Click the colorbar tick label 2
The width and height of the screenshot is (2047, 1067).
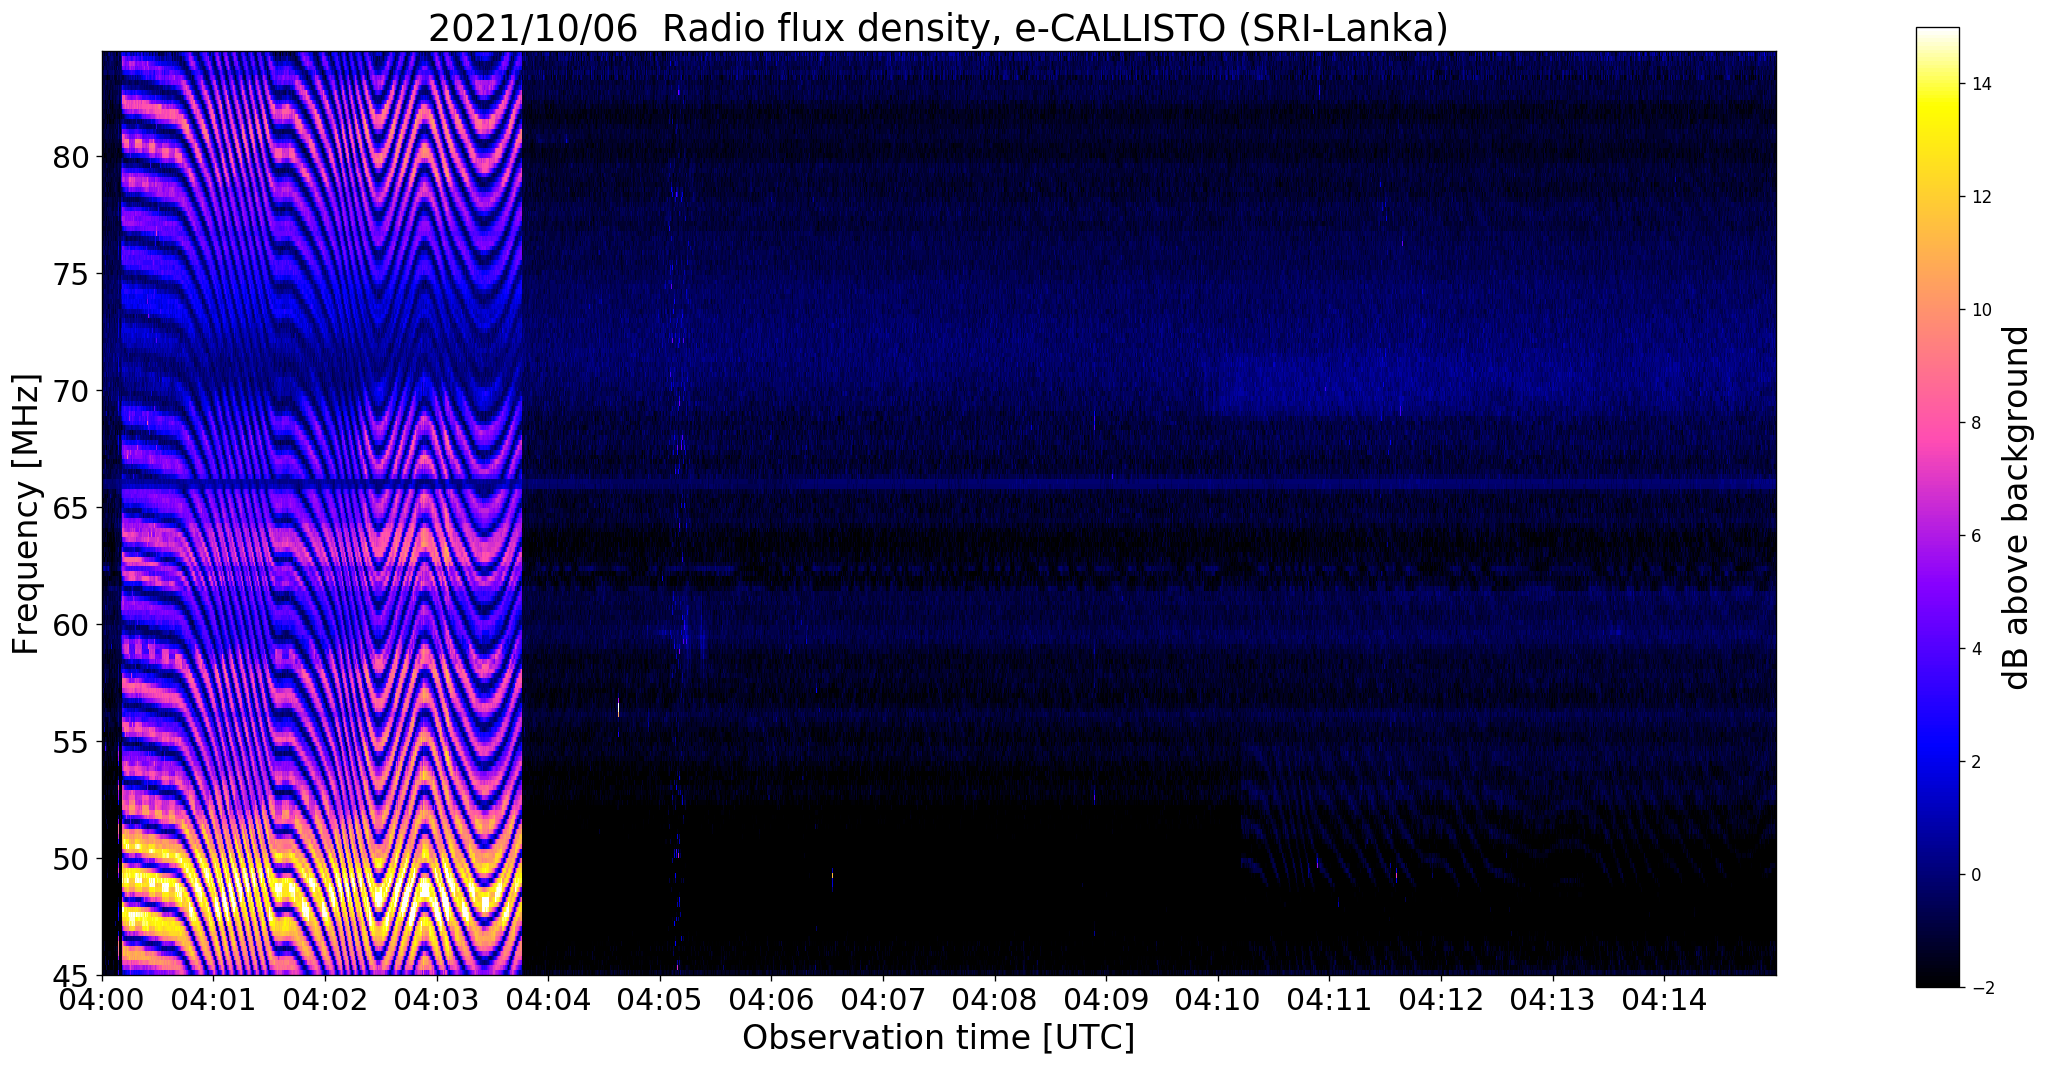(x=1975, y=762)
